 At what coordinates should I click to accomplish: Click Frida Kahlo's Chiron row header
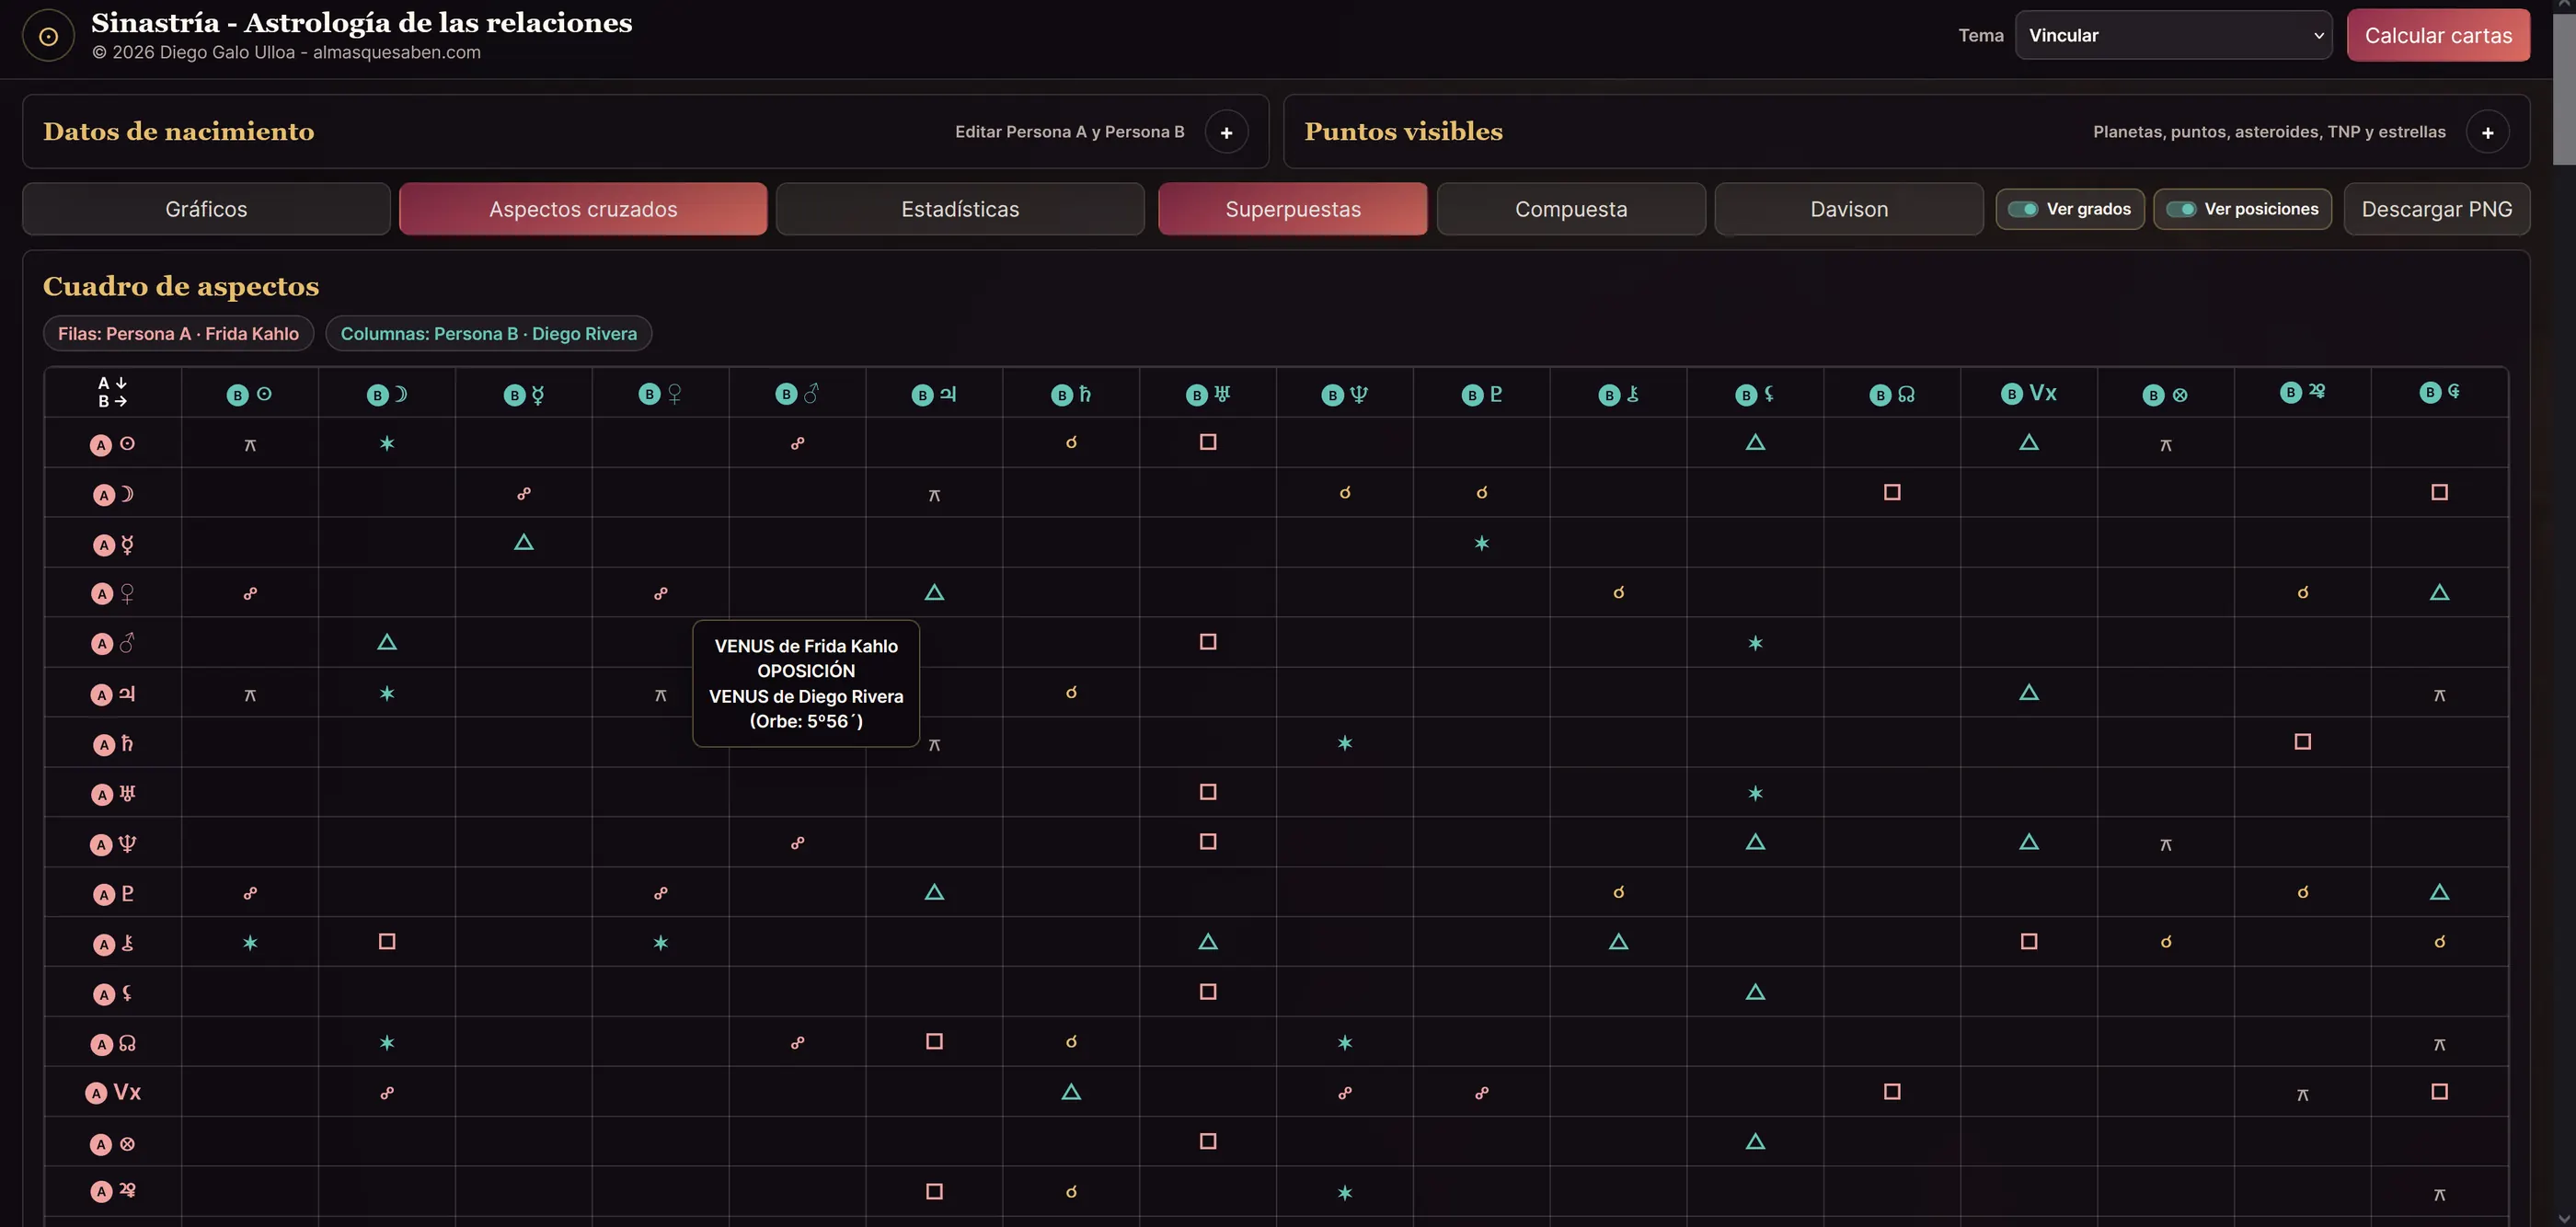tap(113, 943)
